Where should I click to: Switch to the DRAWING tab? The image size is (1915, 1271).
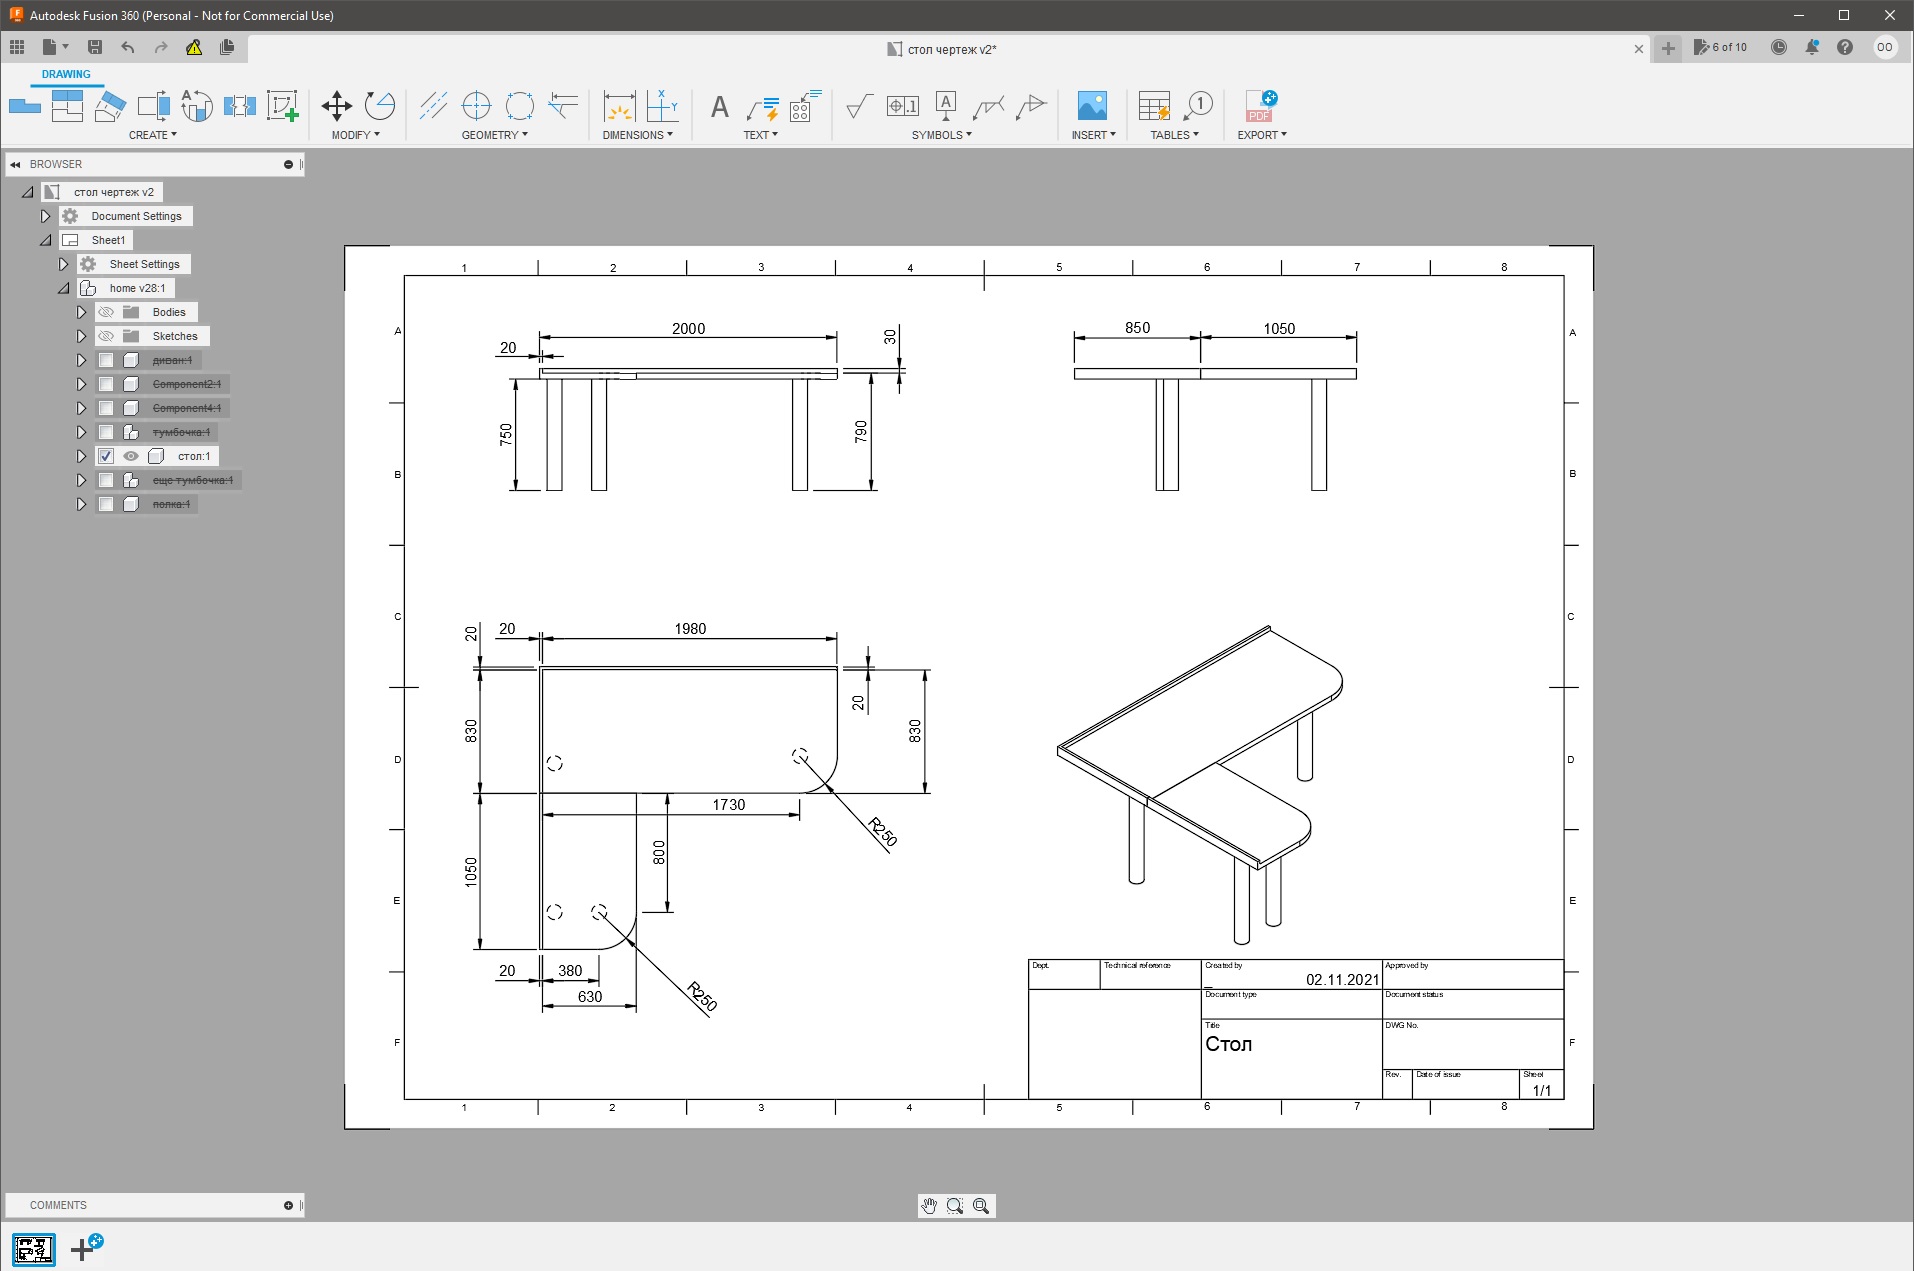tap(66, 75)
